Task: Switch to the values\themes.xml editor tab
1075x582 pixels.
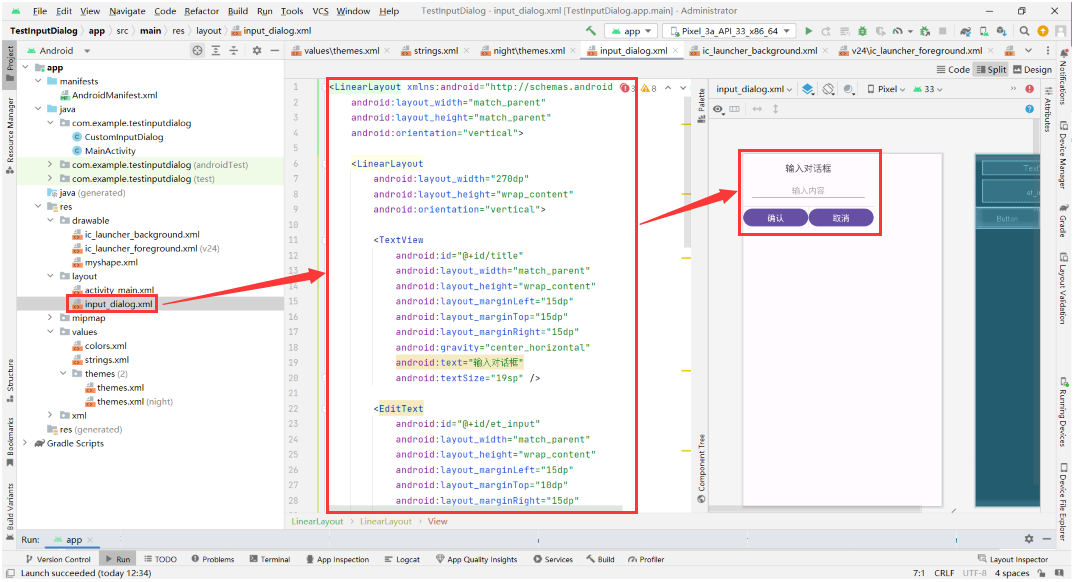Action: tap(341, 51)
